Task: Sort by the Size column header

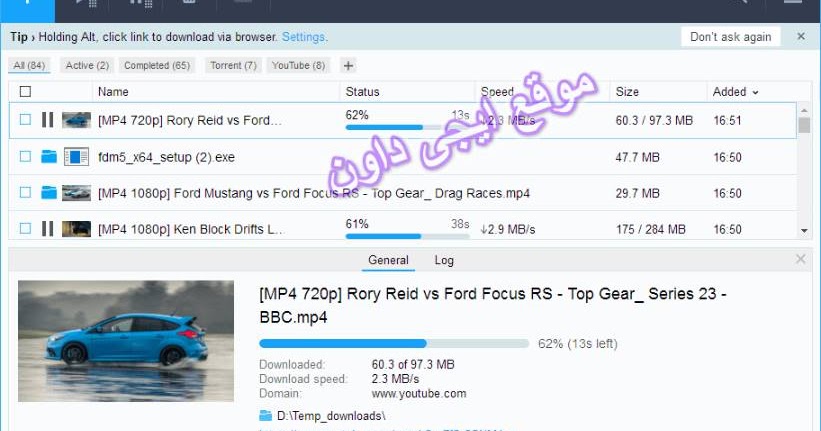Action: (x=627, y=92)
